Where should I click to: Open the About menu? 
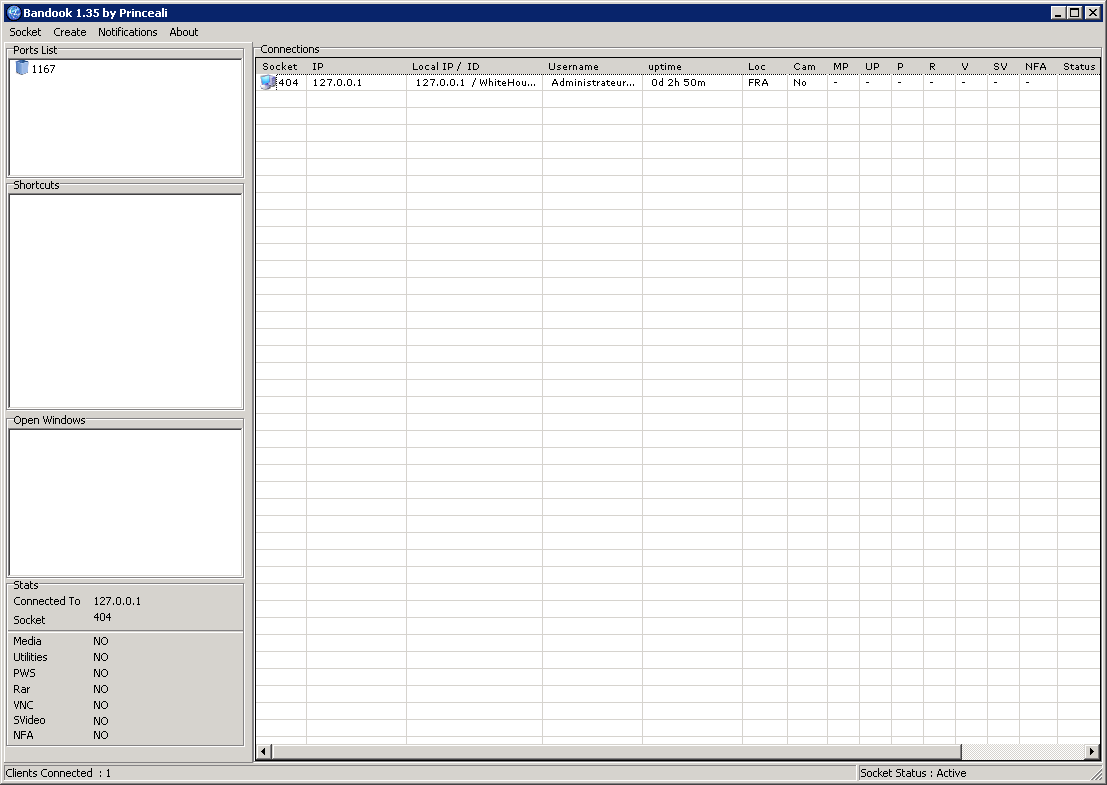click(x=184, y=32)
